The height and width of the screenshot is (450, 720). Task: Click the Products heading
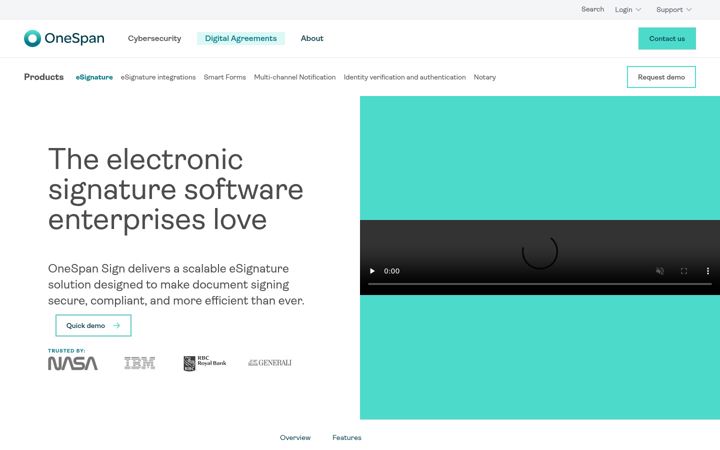[44, 77]
